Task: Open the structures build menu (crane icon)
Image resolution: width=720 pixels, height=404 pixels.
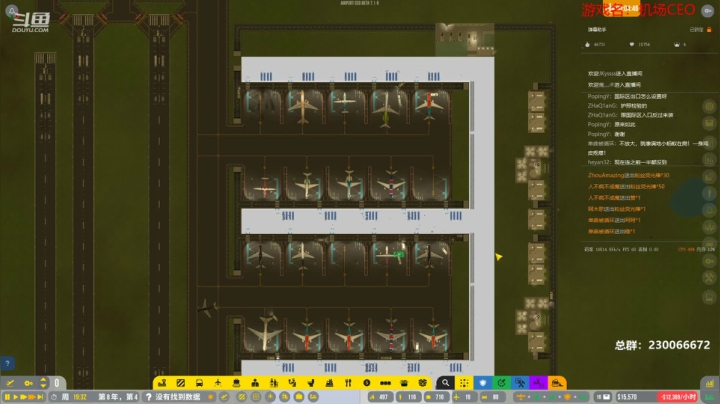Action: tap(162, 383)
